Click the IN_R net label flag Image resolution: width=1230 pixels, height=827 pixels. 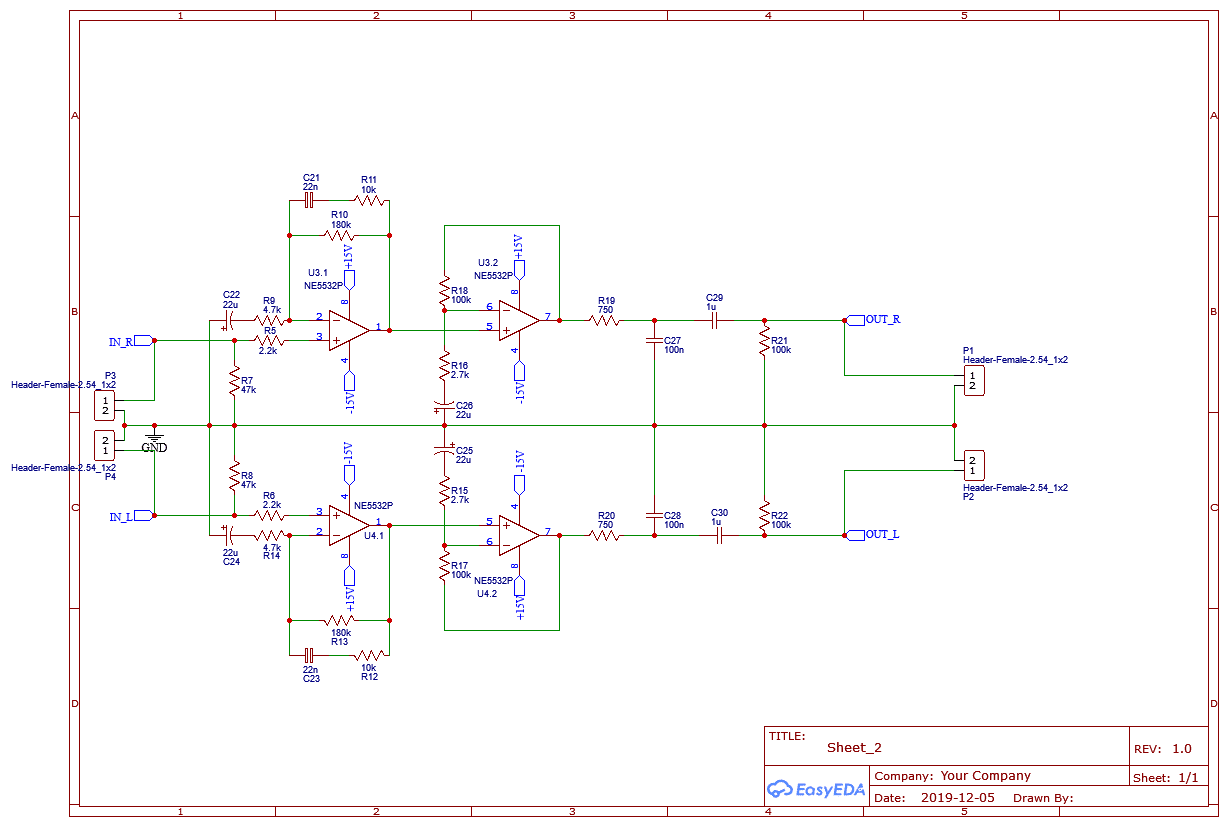pos(140,340)
